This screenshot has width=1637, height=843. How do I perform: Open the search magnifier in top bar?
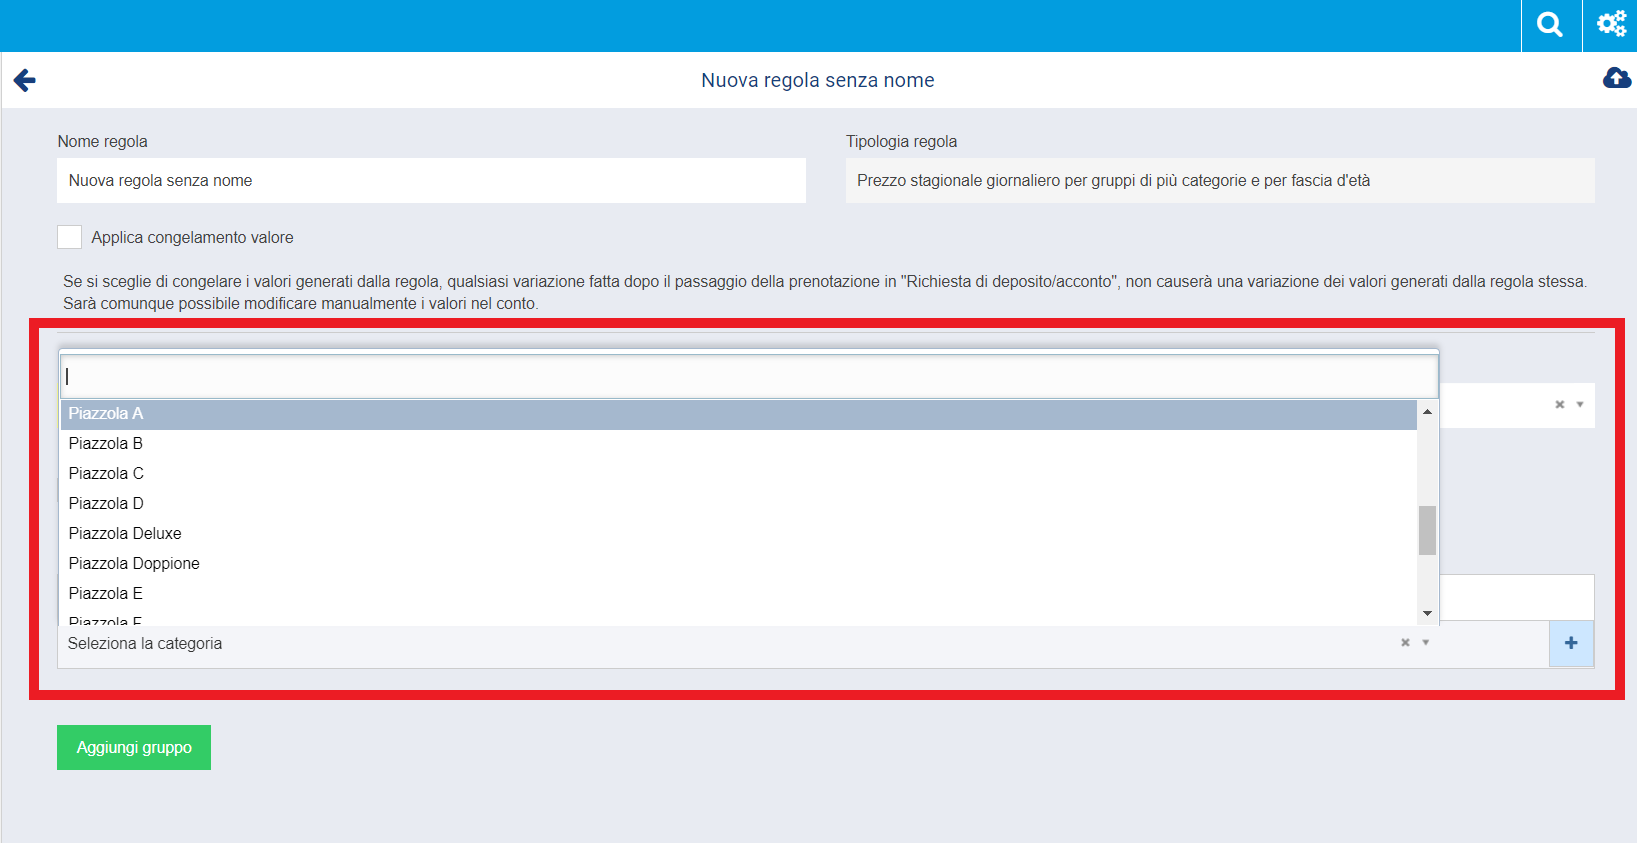pos(1550,25)
